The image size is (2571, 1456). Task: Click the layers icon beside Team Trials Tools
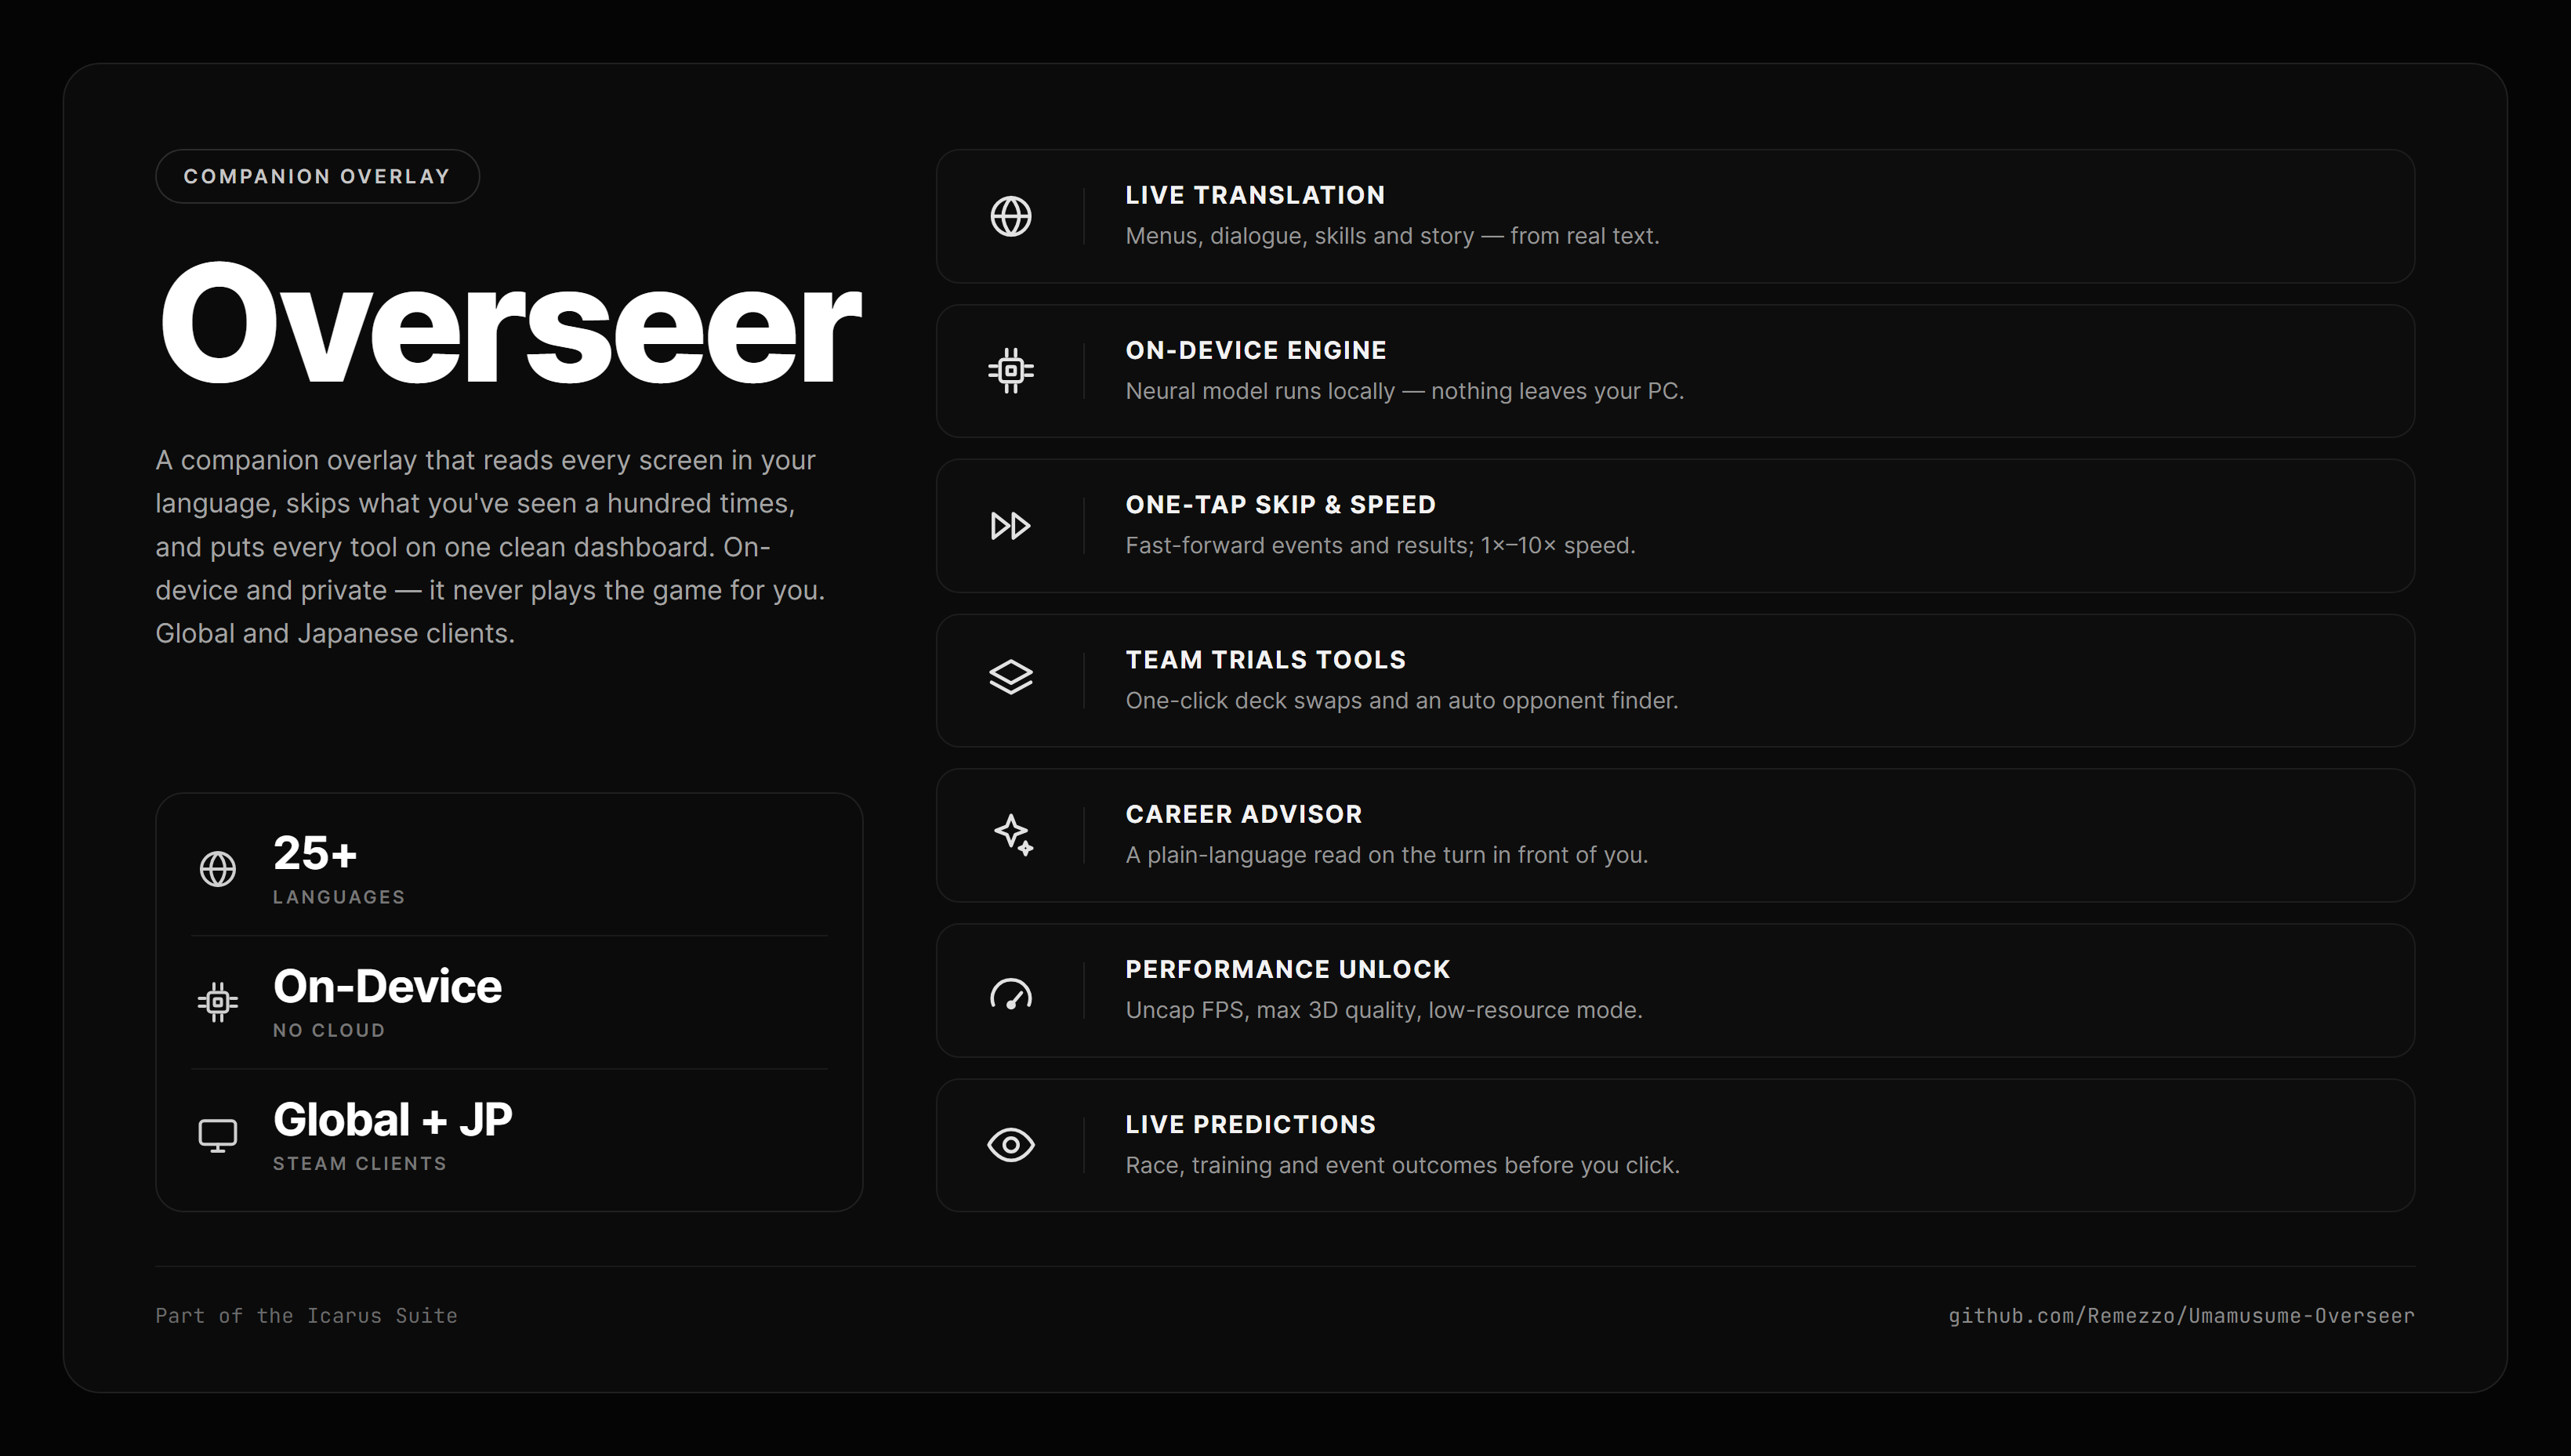[x=1010, y=677]
